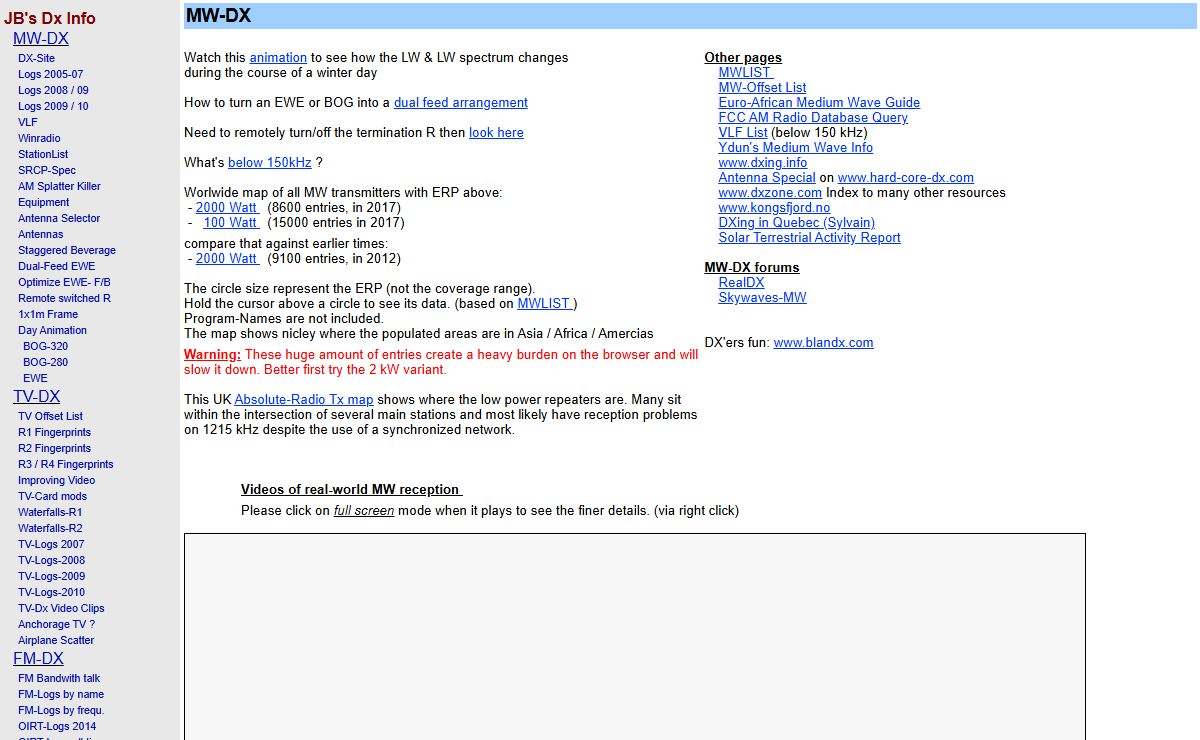Screen dimensions: 1200x740
Task: Open BOG-280 sidebar link
Action: pos(46,362)
